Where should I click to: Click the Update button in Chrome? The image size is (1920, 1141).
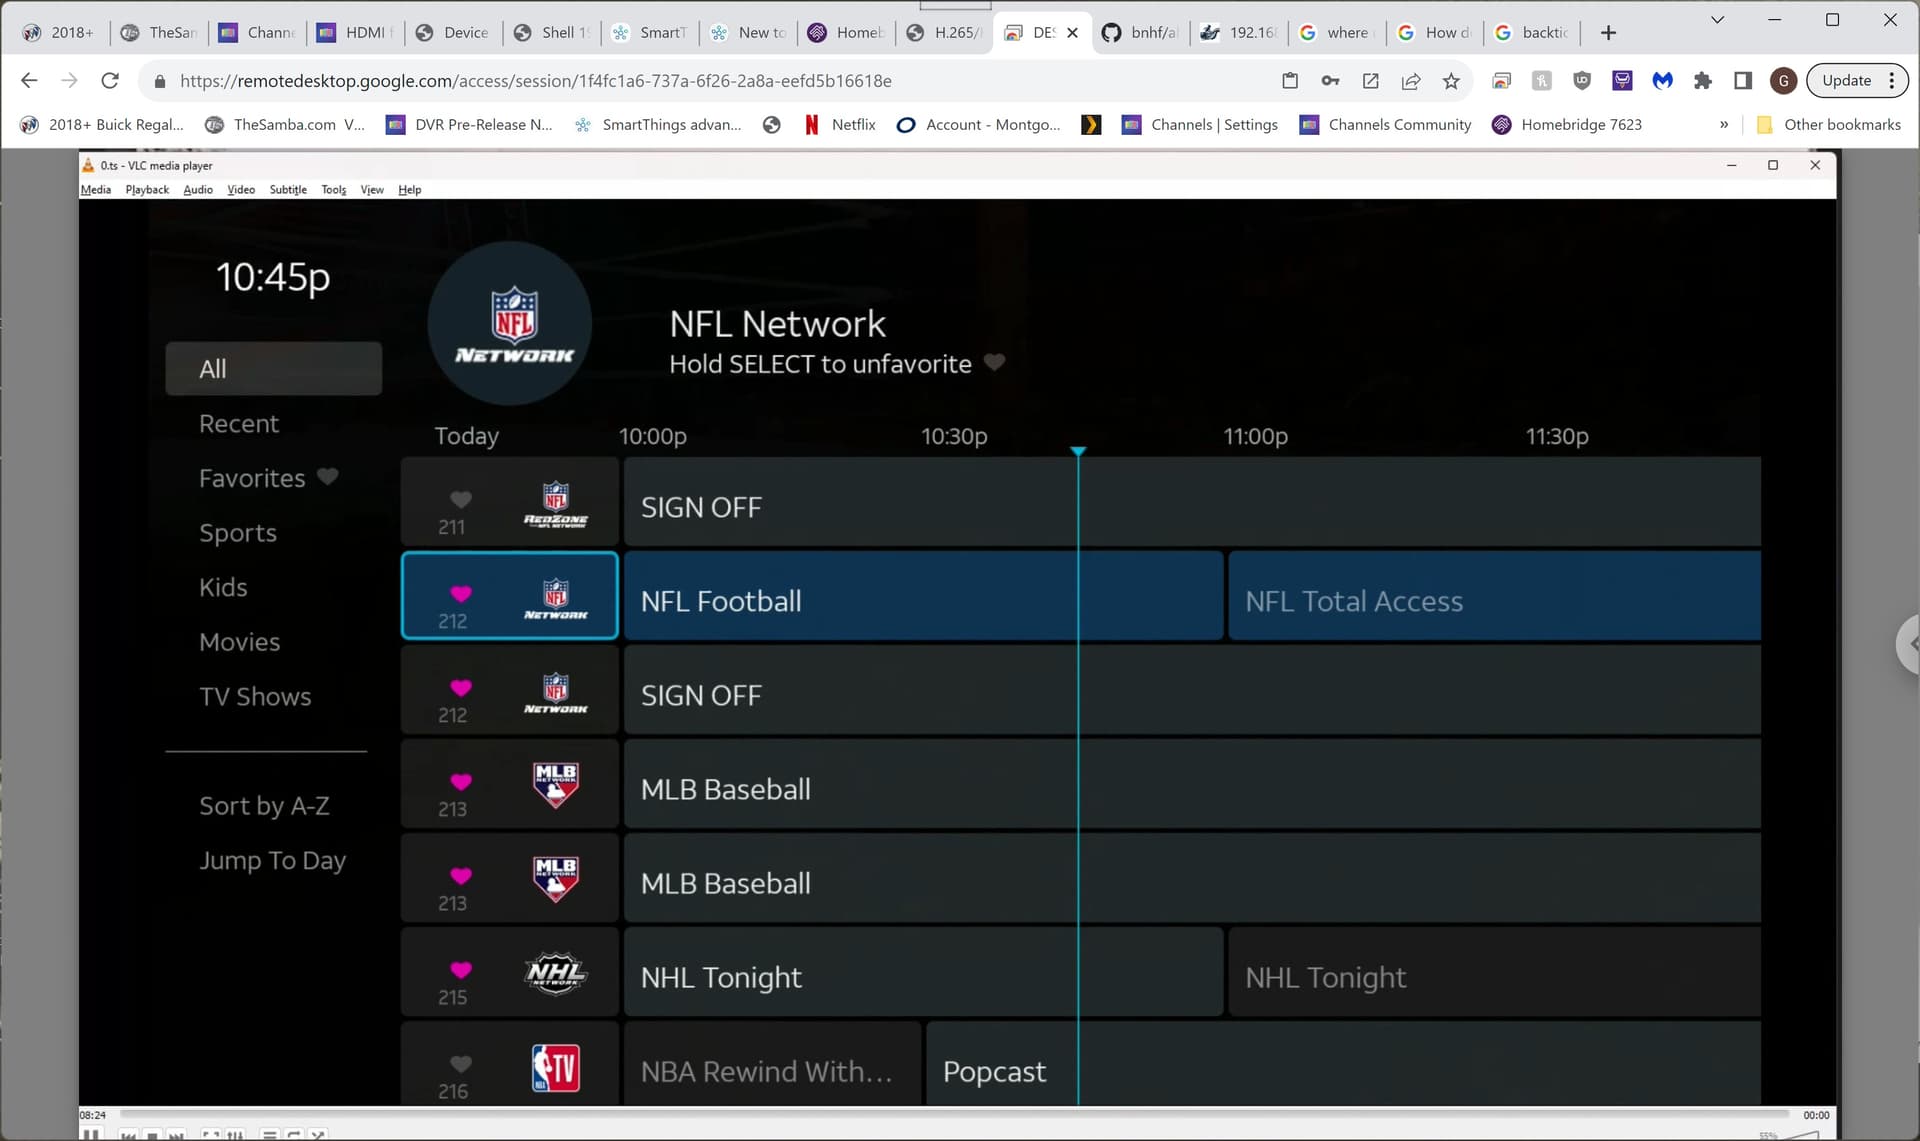(1846, 81)
